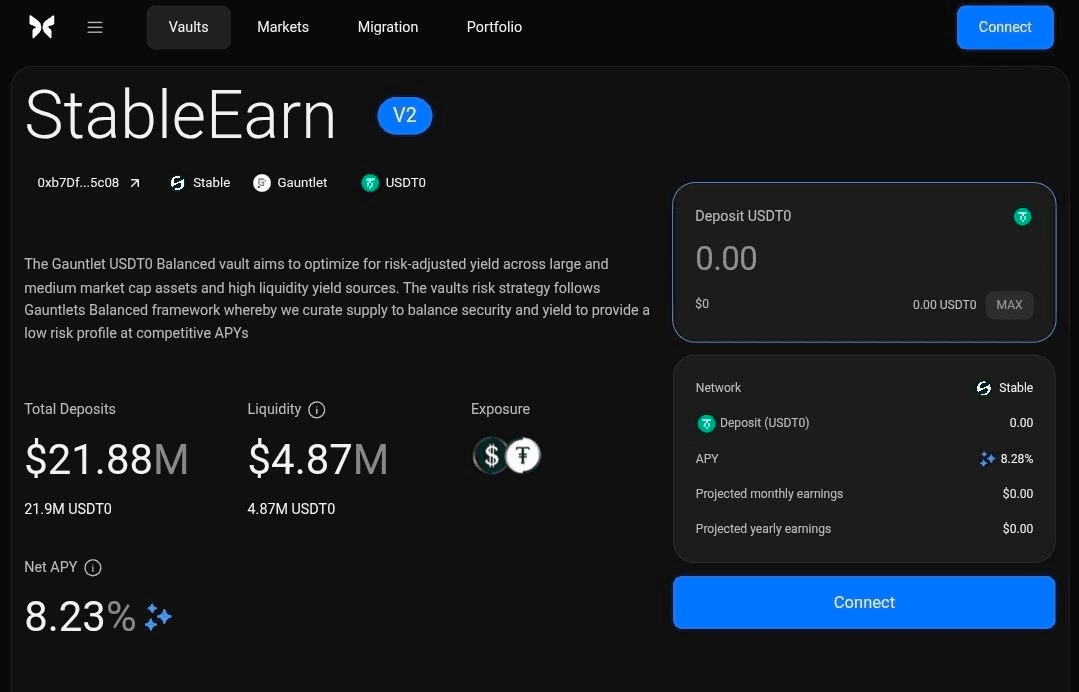This screenshot has height=692, width=1079.
Task: Click the Morpho butterfly logo
Action: pyautogui.click(x=41, y=27)
